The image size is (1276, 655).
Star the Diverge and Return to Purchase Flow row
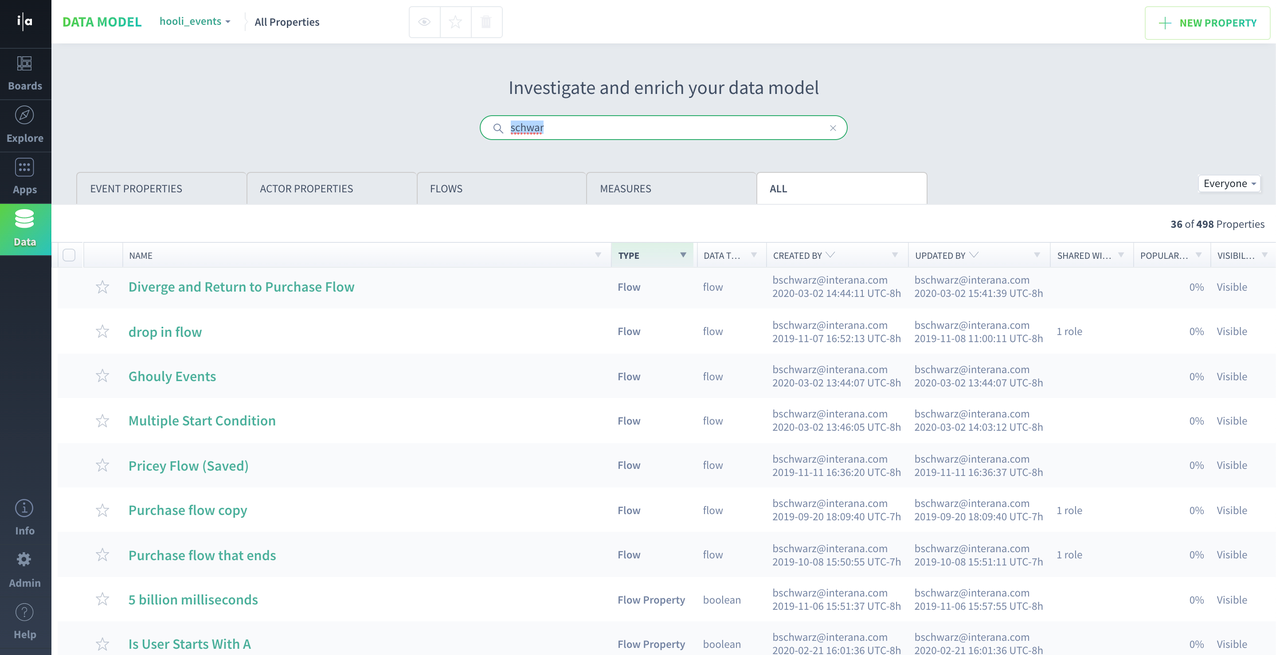click(x=102, y=287)
